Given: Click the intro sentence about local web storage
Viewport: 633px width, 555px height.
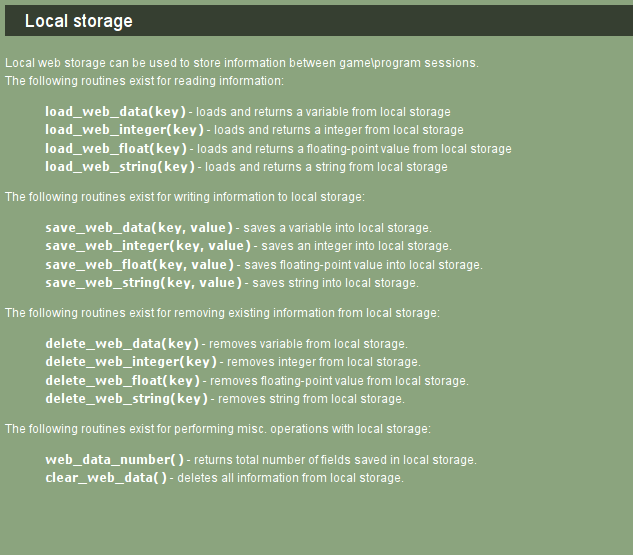Looking at the screenshot, I should pos(242,63).
